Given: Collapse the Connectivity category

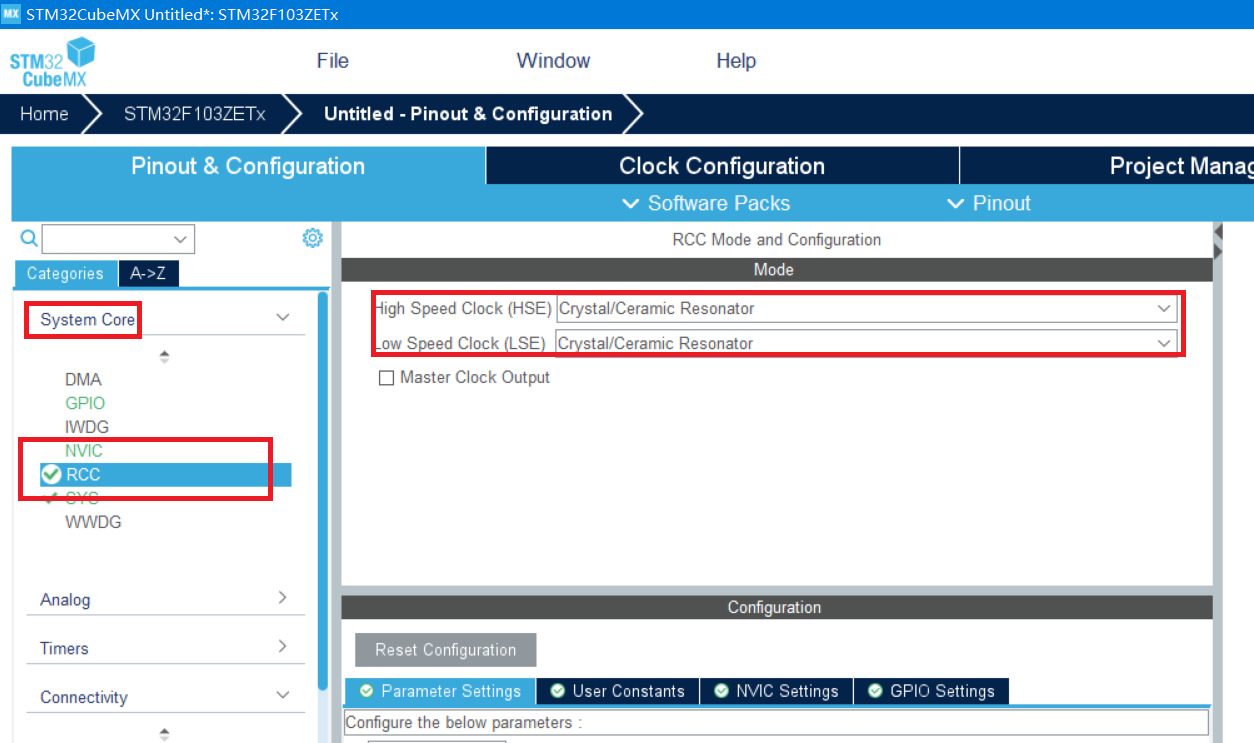Looking at the screenshot, I should (283, 695).
